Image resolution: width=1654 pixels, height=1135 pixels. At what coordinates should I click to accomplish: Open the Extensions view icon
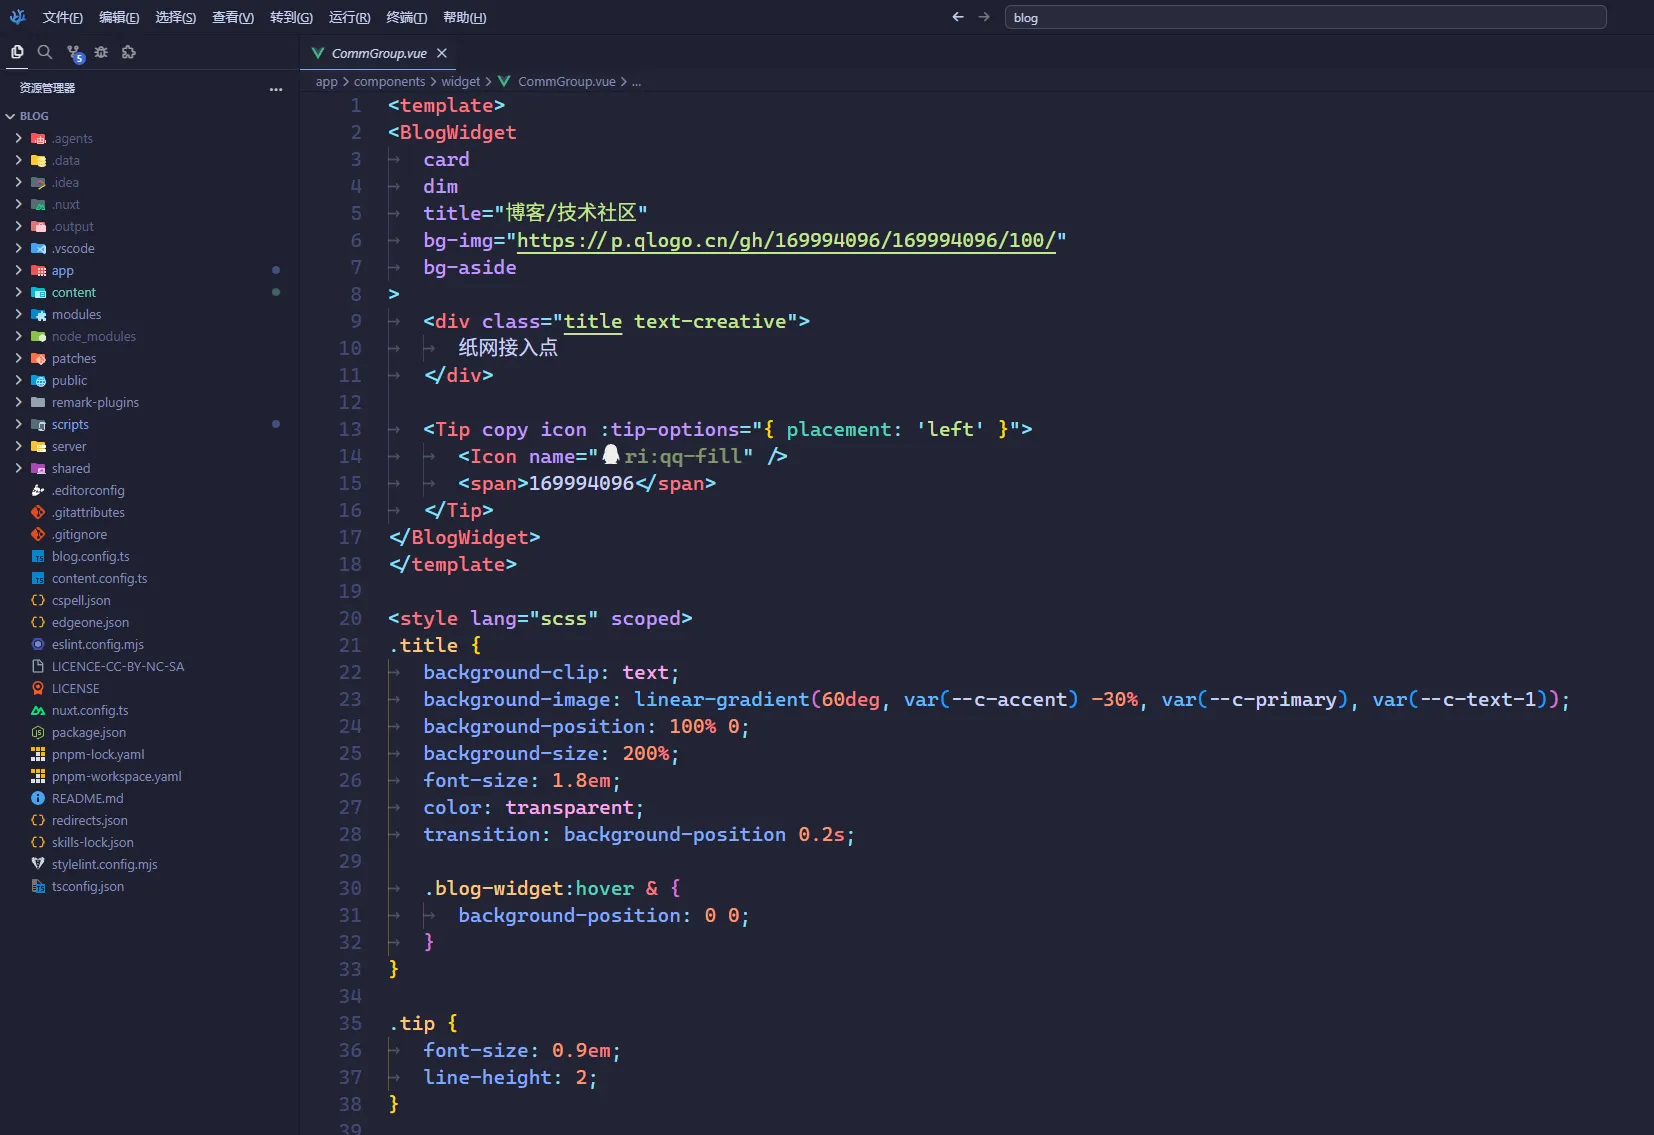pyautogui.click(x=129, y=52)
